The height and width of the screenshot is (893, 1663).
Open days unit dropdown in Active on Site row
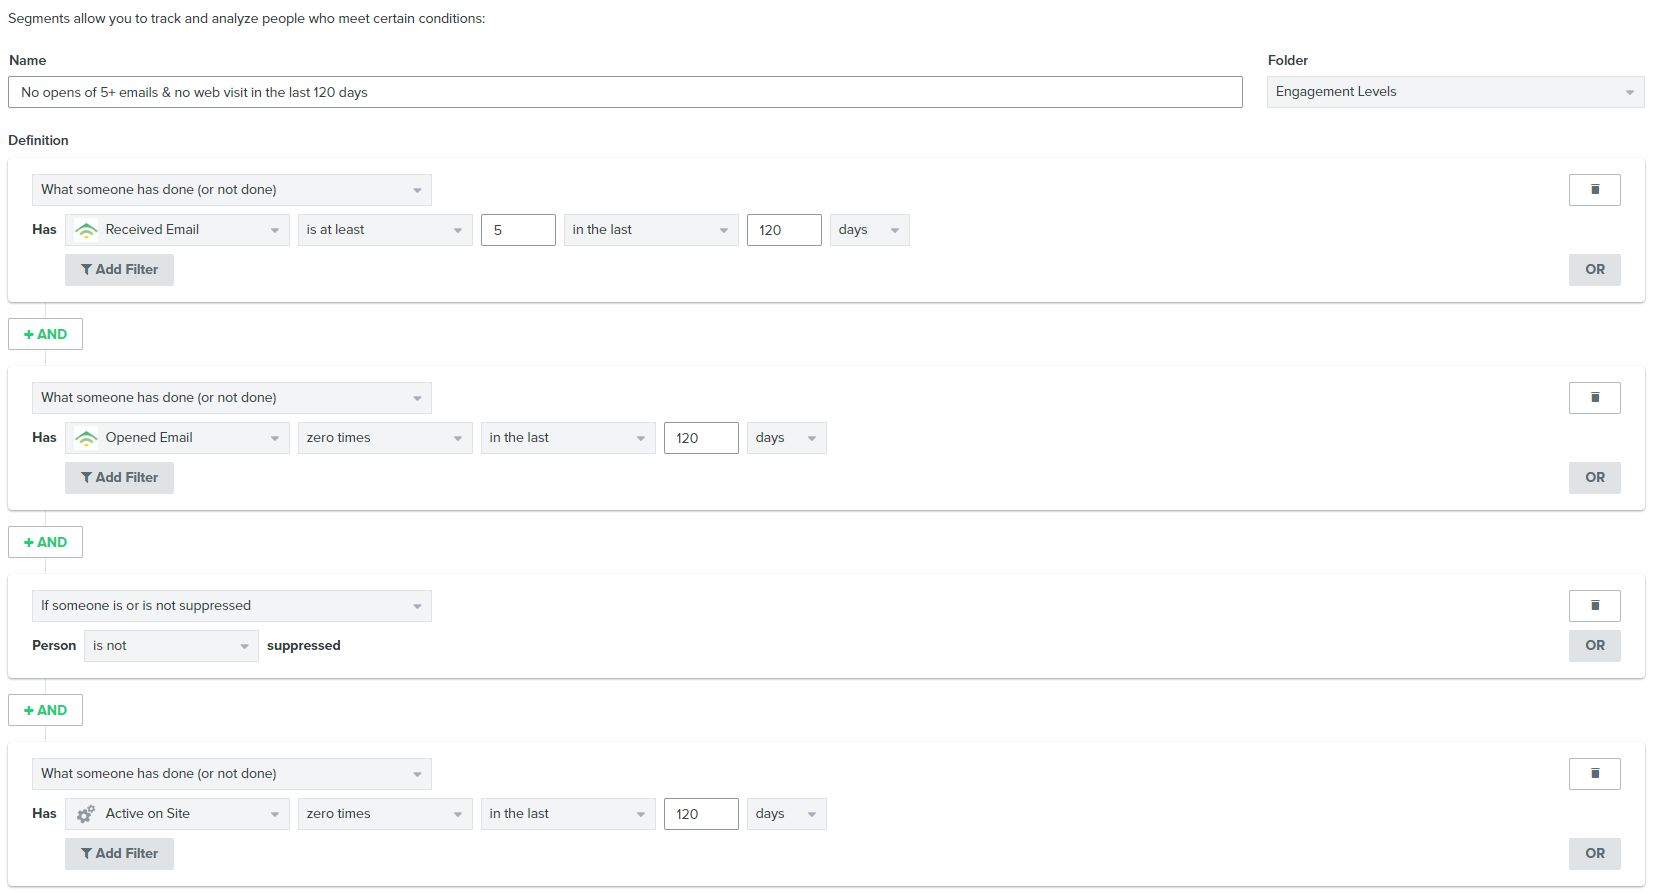pyautogui.click(x=786, y=814)
